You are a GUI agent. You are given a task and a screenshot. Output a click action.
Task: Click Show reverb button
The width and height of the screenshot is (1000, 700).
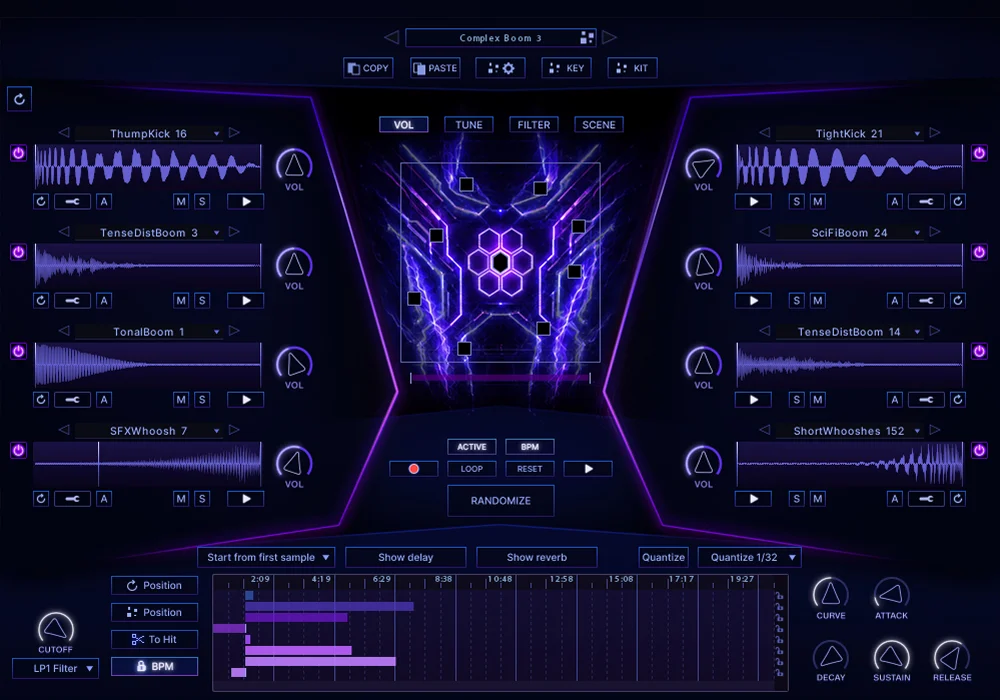(x=537, y=557)
